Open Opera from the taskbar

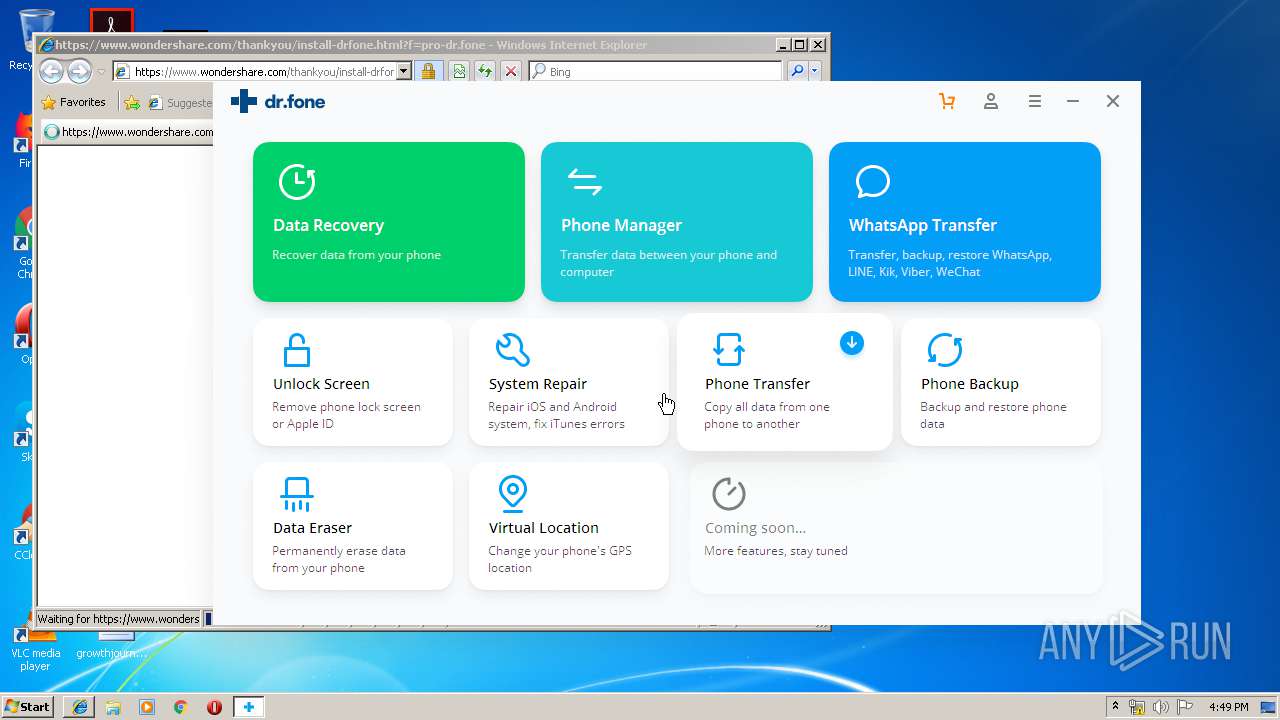pyautogui.click(x=214, y=707)
